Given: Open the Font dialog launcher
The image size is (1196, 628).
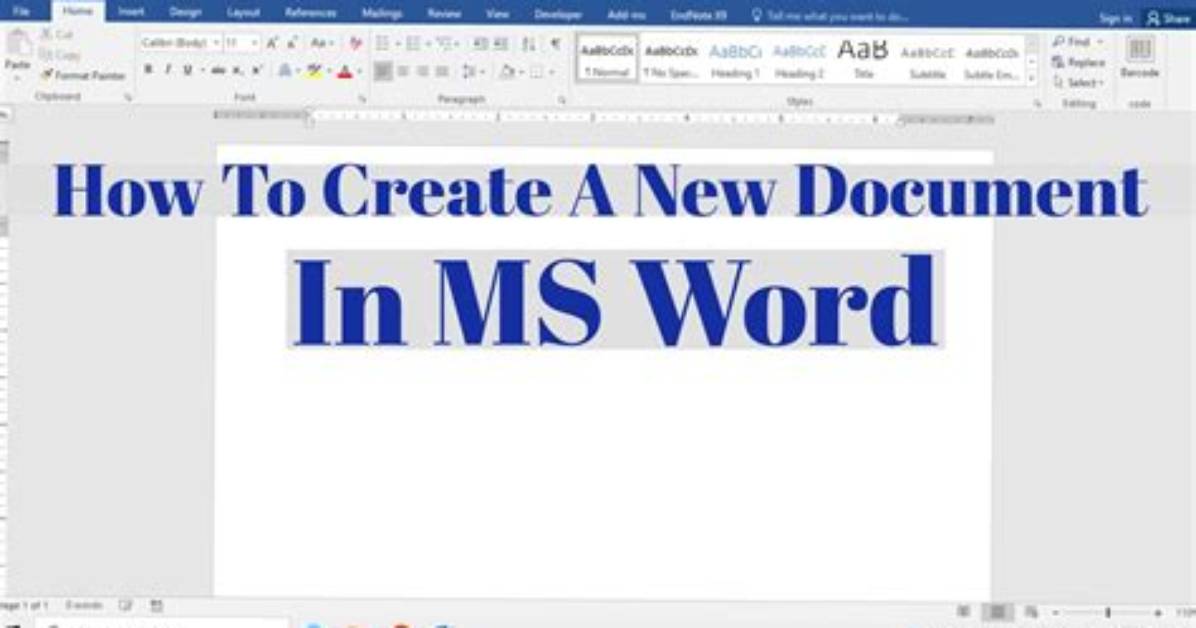Looking at the screenshot, I should pos(362,98).
